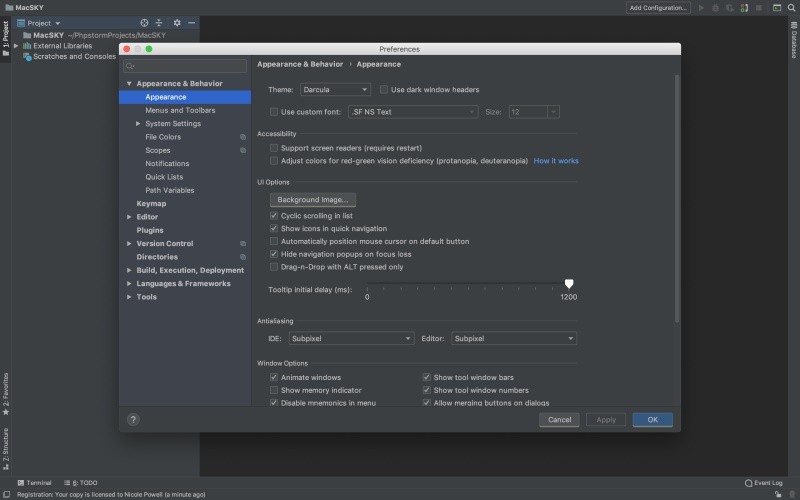Open the Z: Structure side tab
This screenshot has width=800, height=500.
6,449
